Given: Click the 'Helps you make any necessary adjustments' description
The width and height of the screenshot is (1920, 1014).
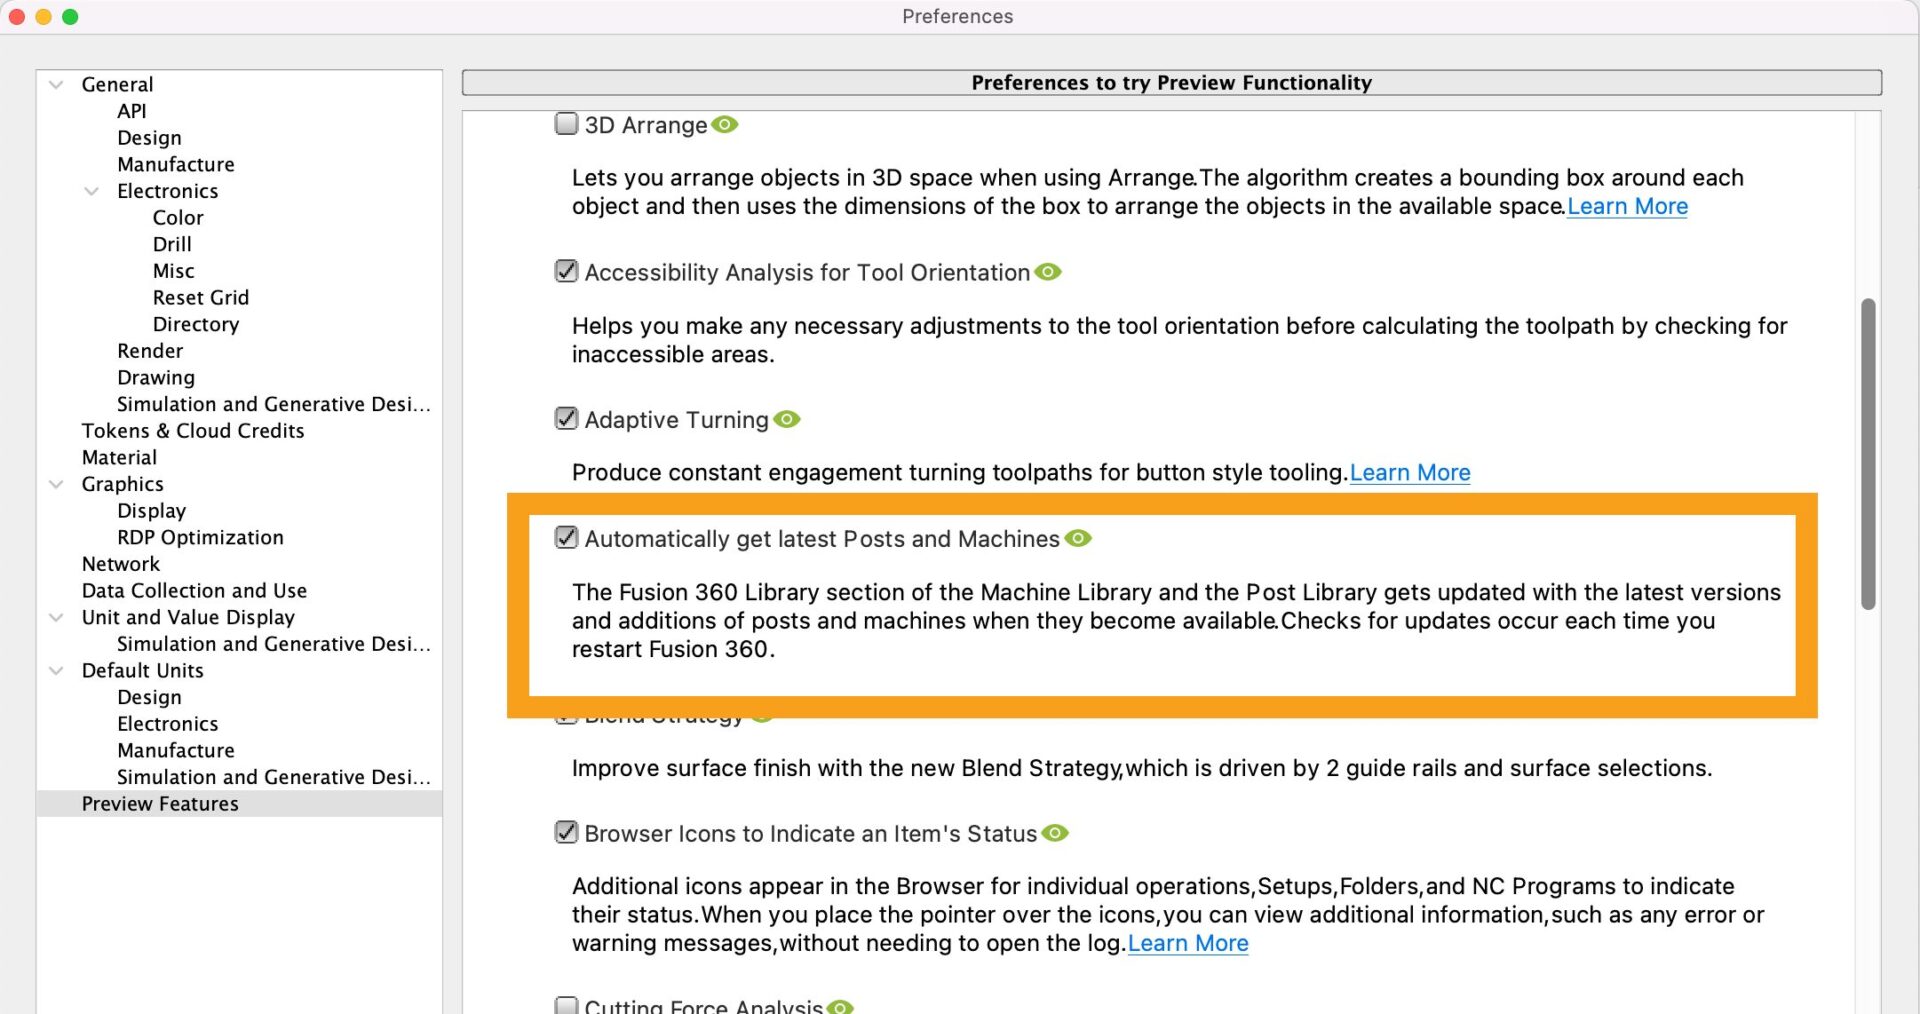Looking at the screenshot, I should coord(1180,340).
